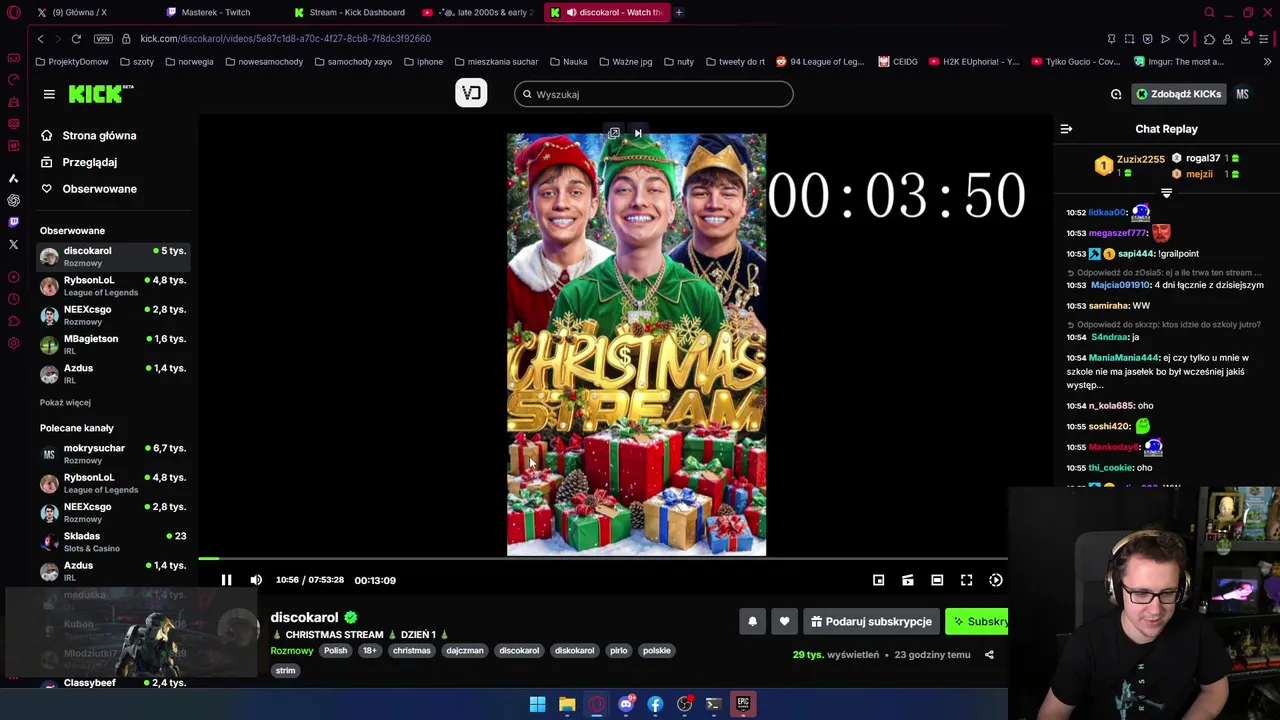The width and height of the screenshot is (1280, 720).
Task: Enter fullscreen mode in the video player
Action: coord(966,580)
